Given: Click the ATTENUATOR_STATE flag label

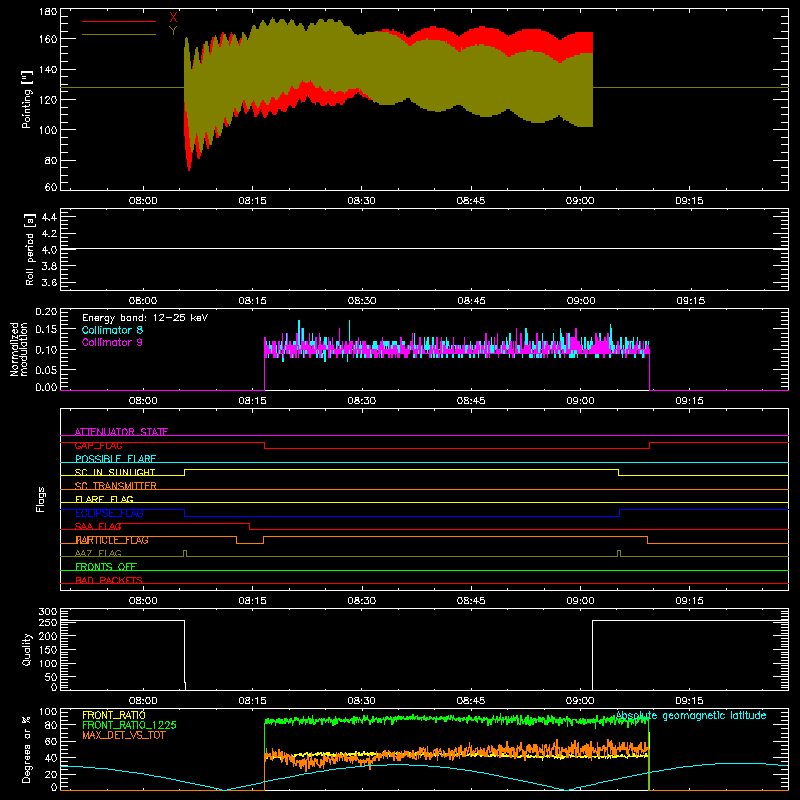Looking at the screenshot, I should [121, 432].
